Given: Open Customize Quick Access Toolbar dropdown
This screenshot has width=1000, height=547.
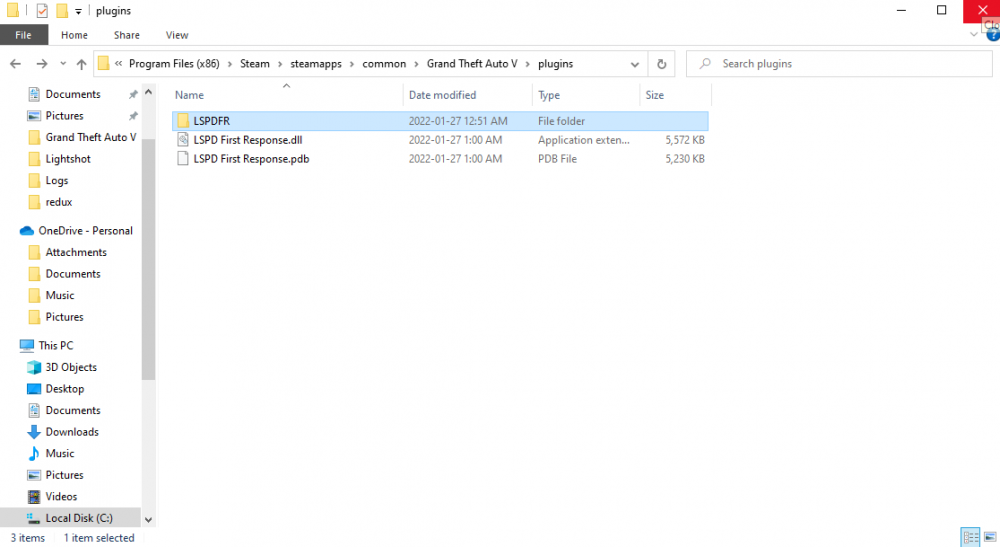Looking at the screenshot, I should (x=78, y=11).
